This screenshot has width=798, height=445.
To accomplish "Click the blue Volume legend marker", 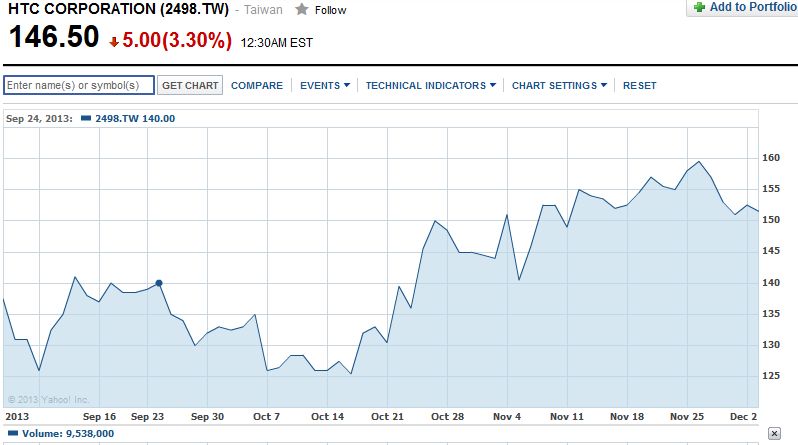I will 13,433.
